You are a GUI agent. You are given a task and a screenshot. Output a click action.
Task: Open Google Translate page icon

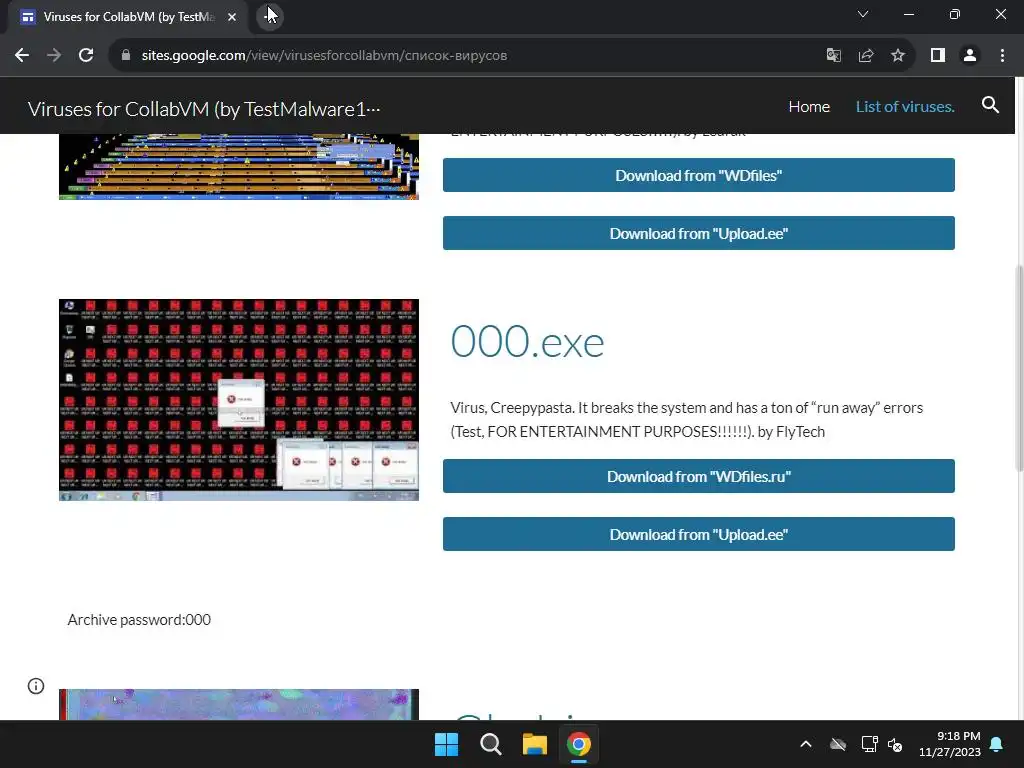click(833, 56)
